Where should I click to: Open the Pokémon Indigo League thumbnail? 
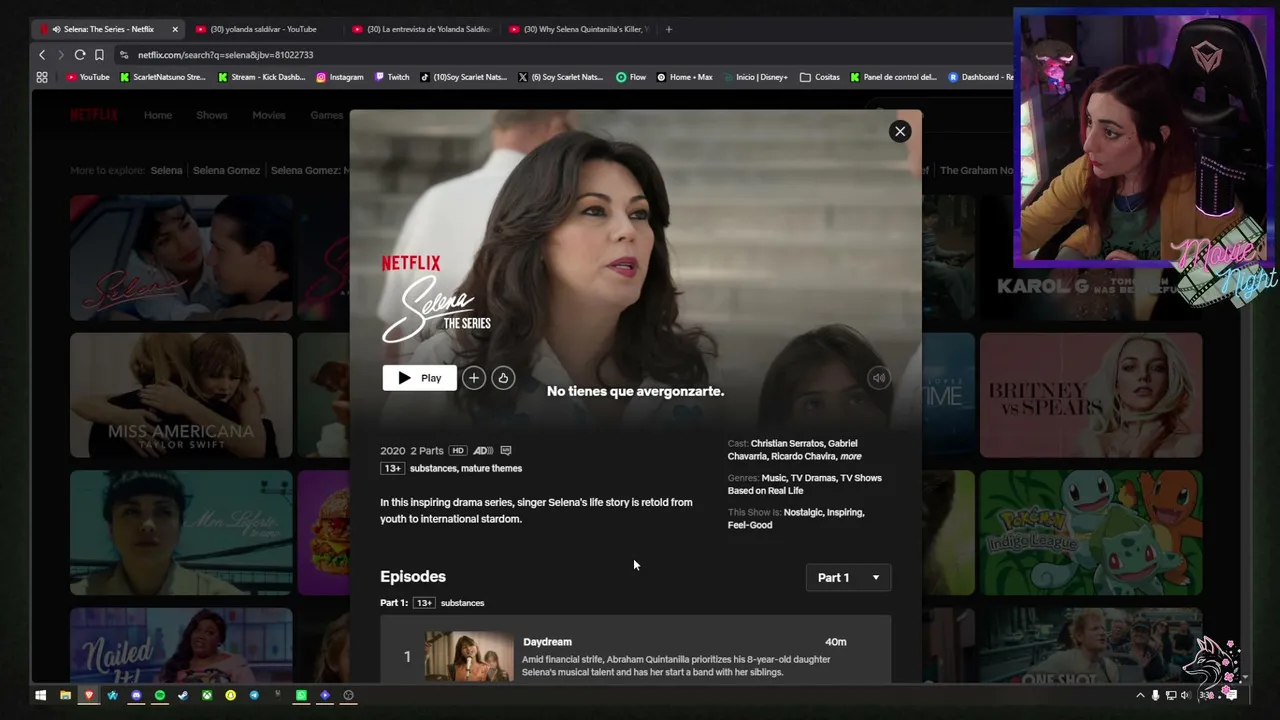[x=1091, y=533]
